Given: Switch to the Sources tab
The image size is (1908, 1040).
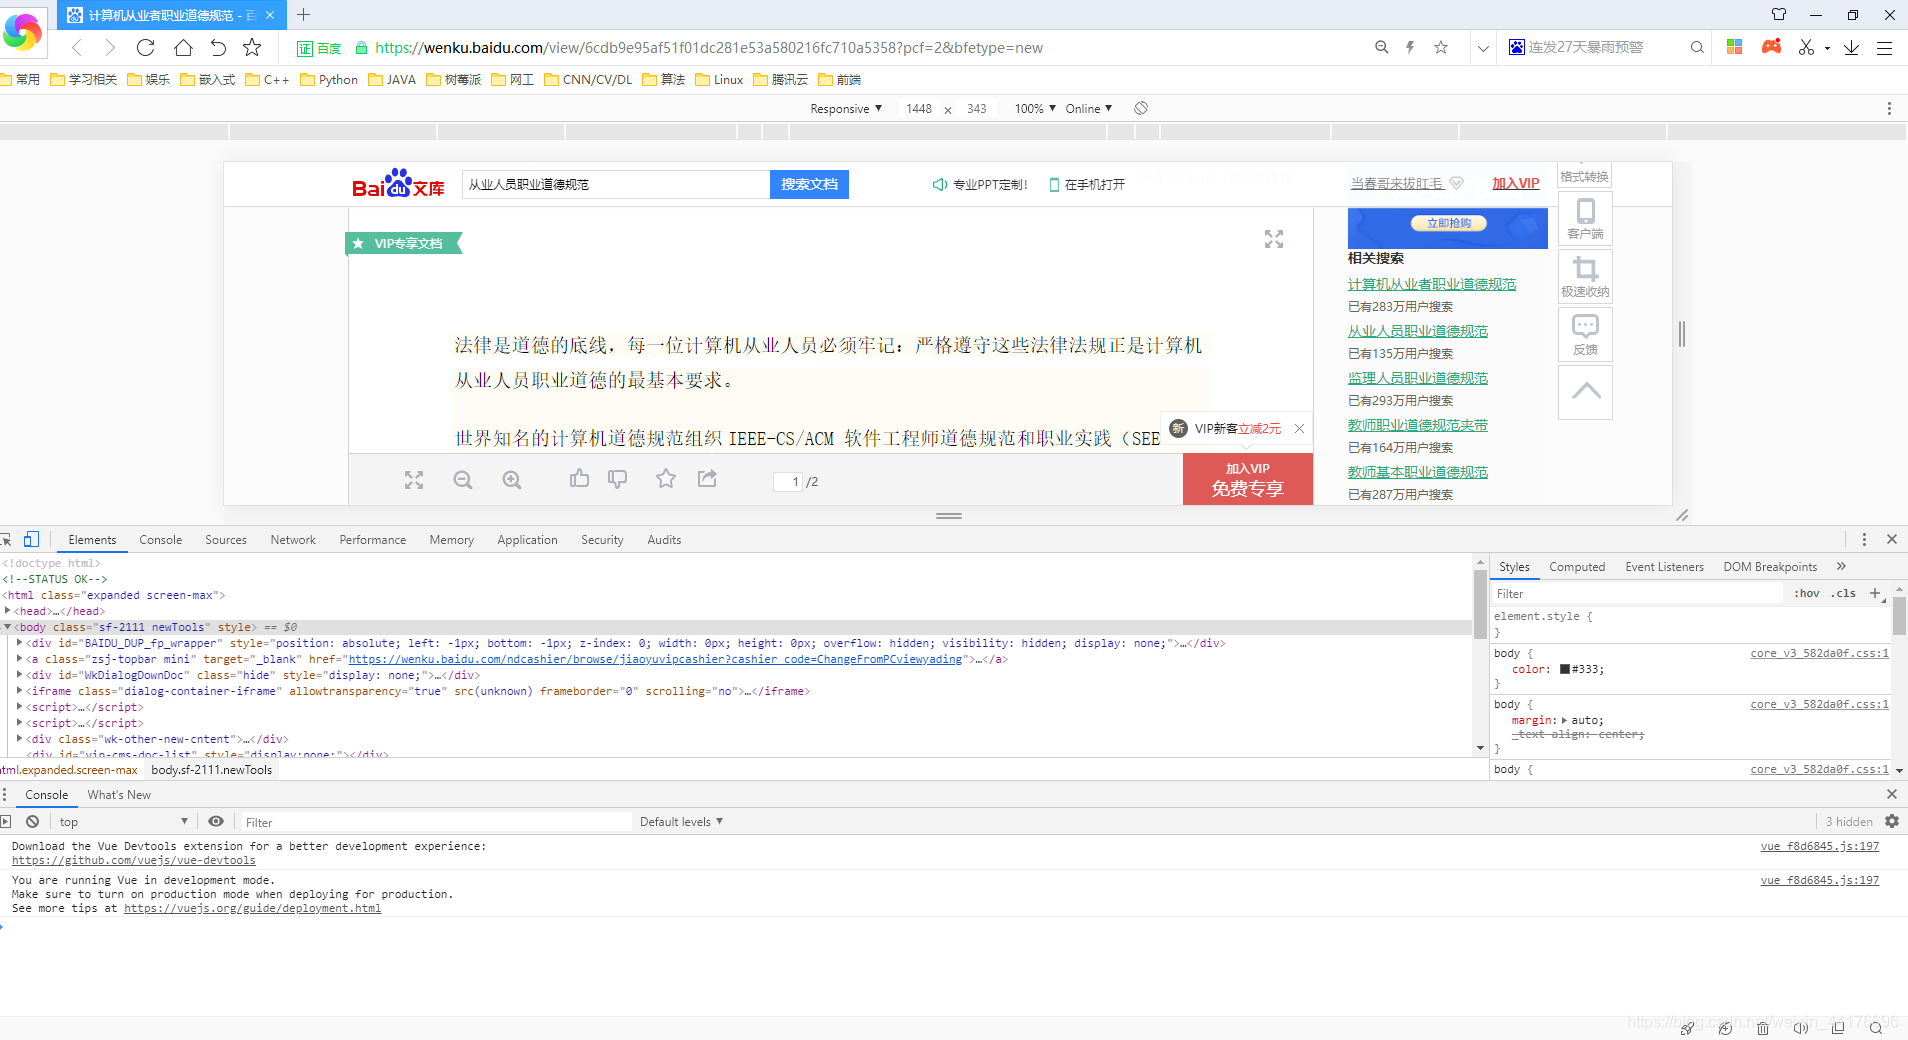Looking at the screenshot, I should pos(226,539).
